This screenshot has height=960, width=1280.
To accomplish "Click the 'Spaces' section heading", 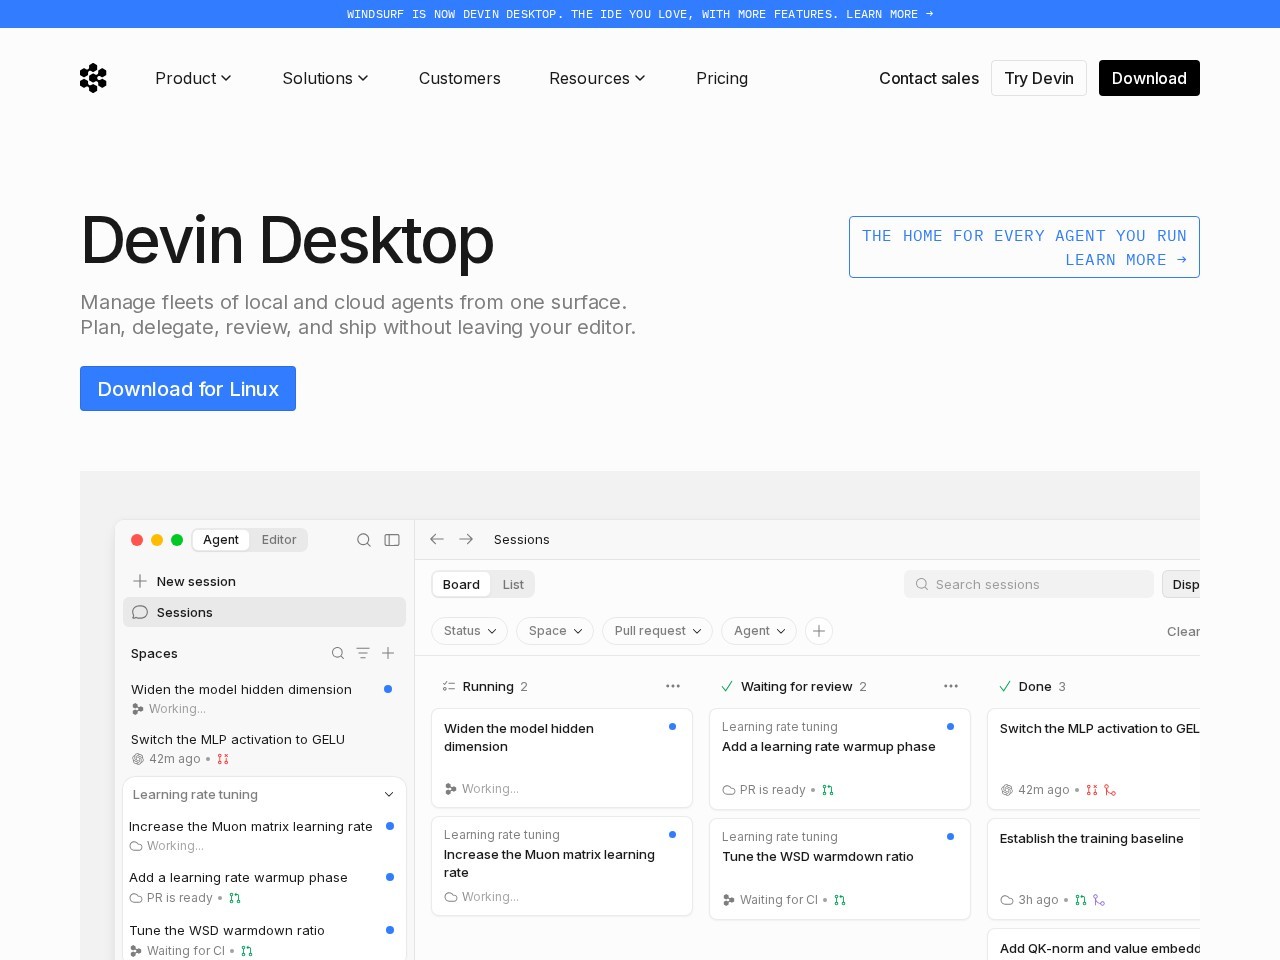I will point(154,653).
